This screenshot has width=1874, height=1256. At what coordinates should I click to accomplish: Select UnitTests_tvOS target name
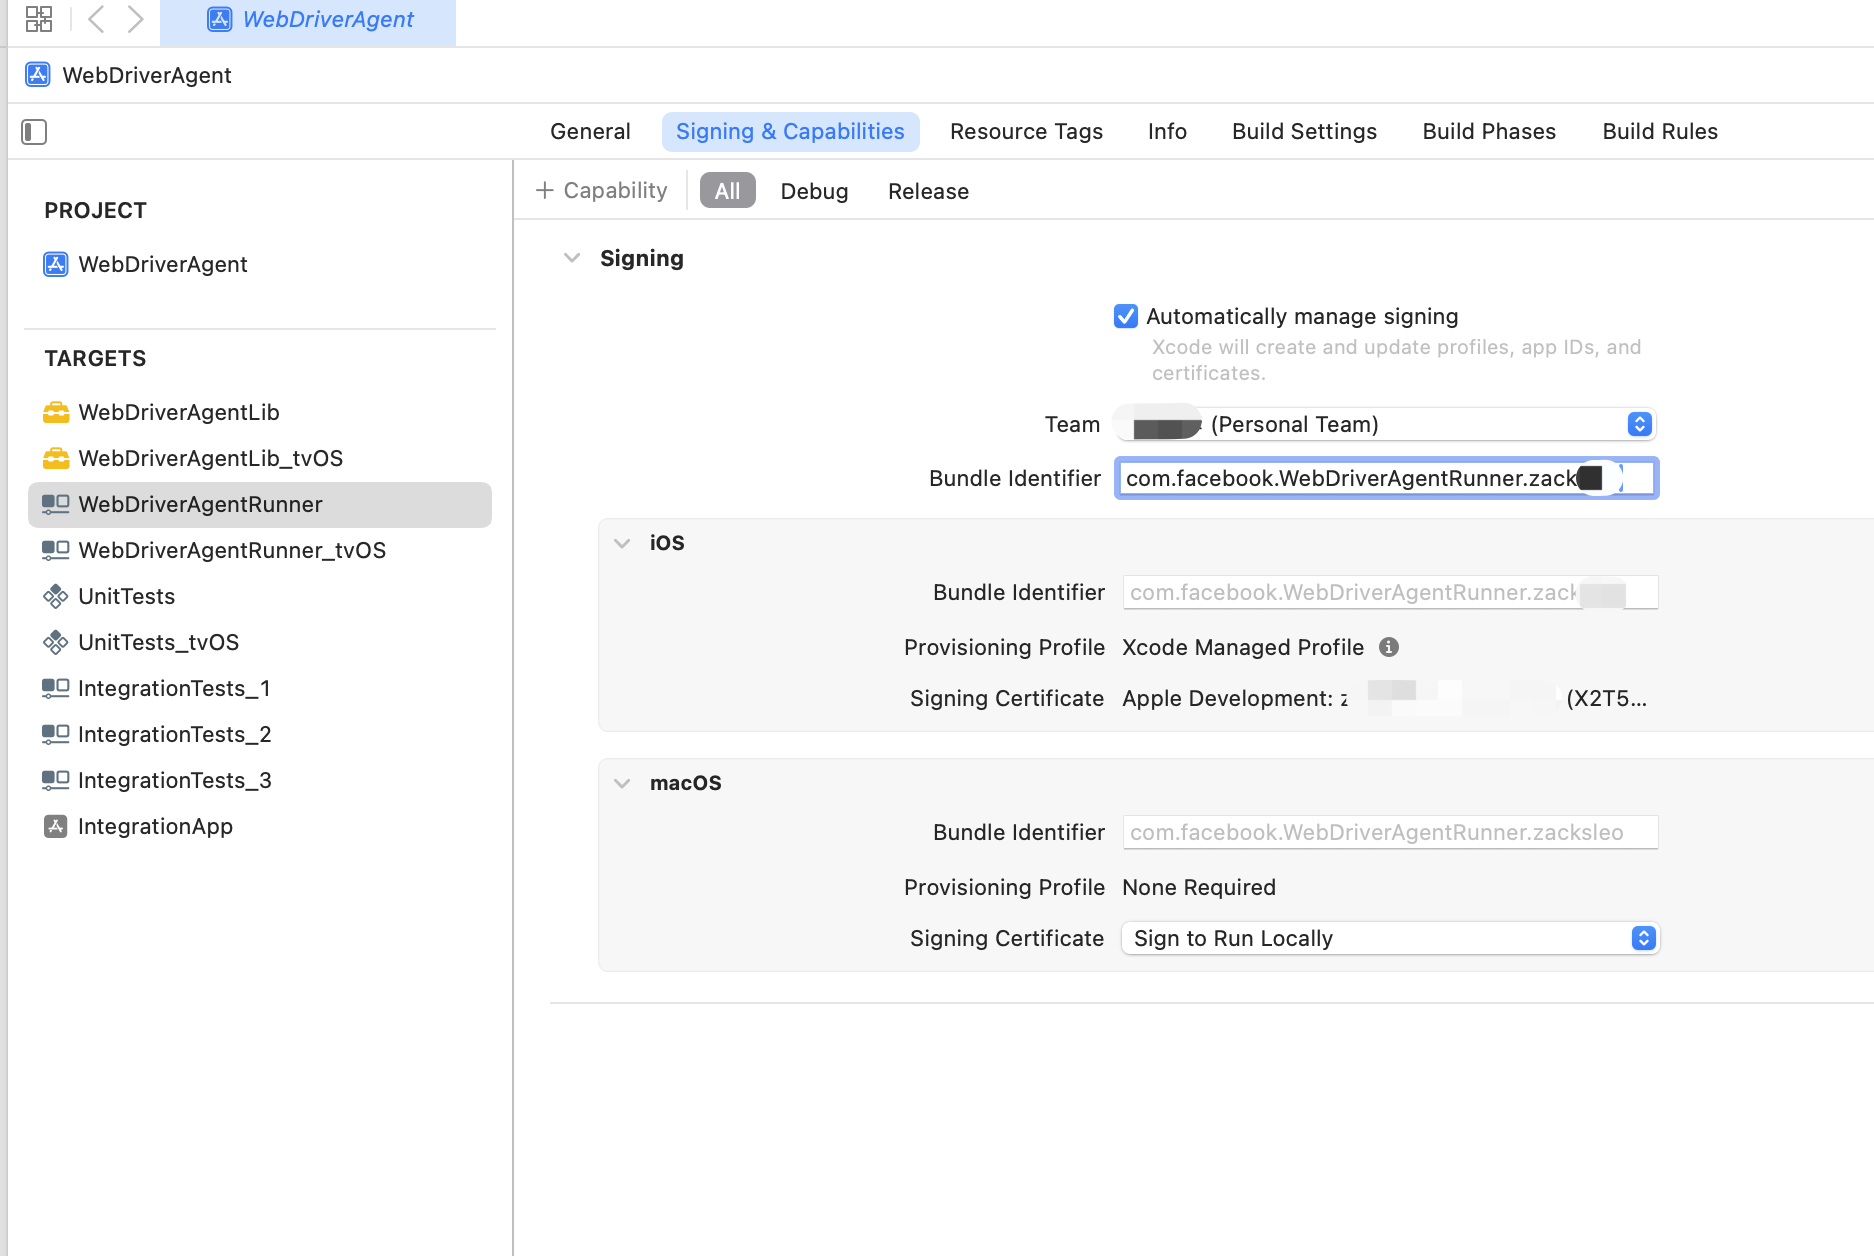pyautogui.click(x=159, y=642)
